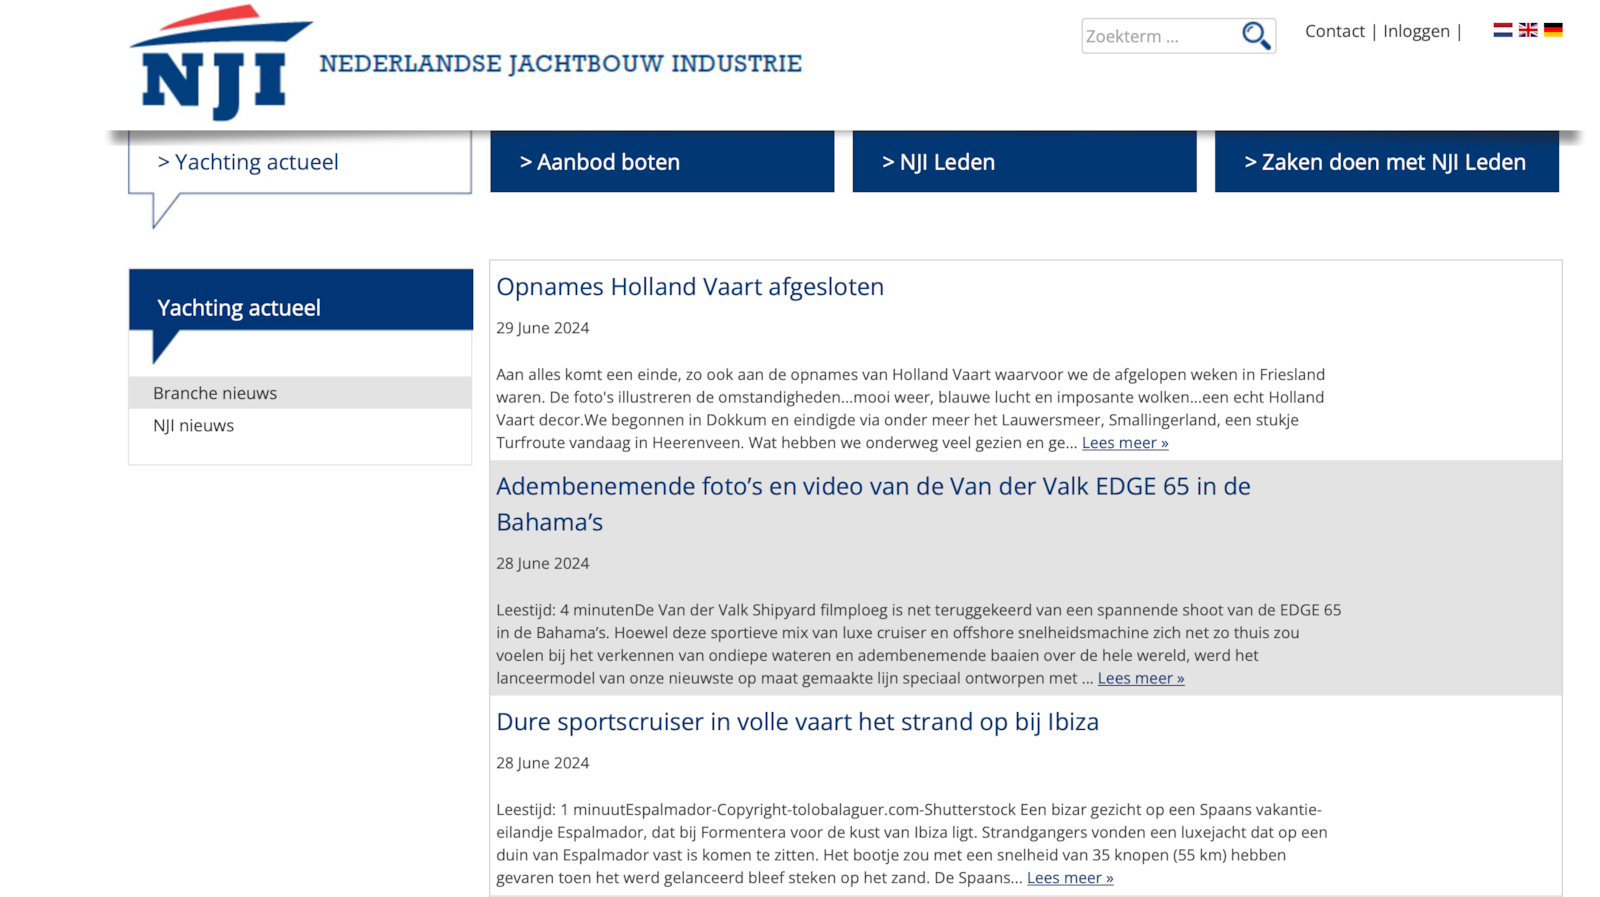Click the NJI logo
Image resolution: width=1600 pixels, height=897 pixels.
220,63
